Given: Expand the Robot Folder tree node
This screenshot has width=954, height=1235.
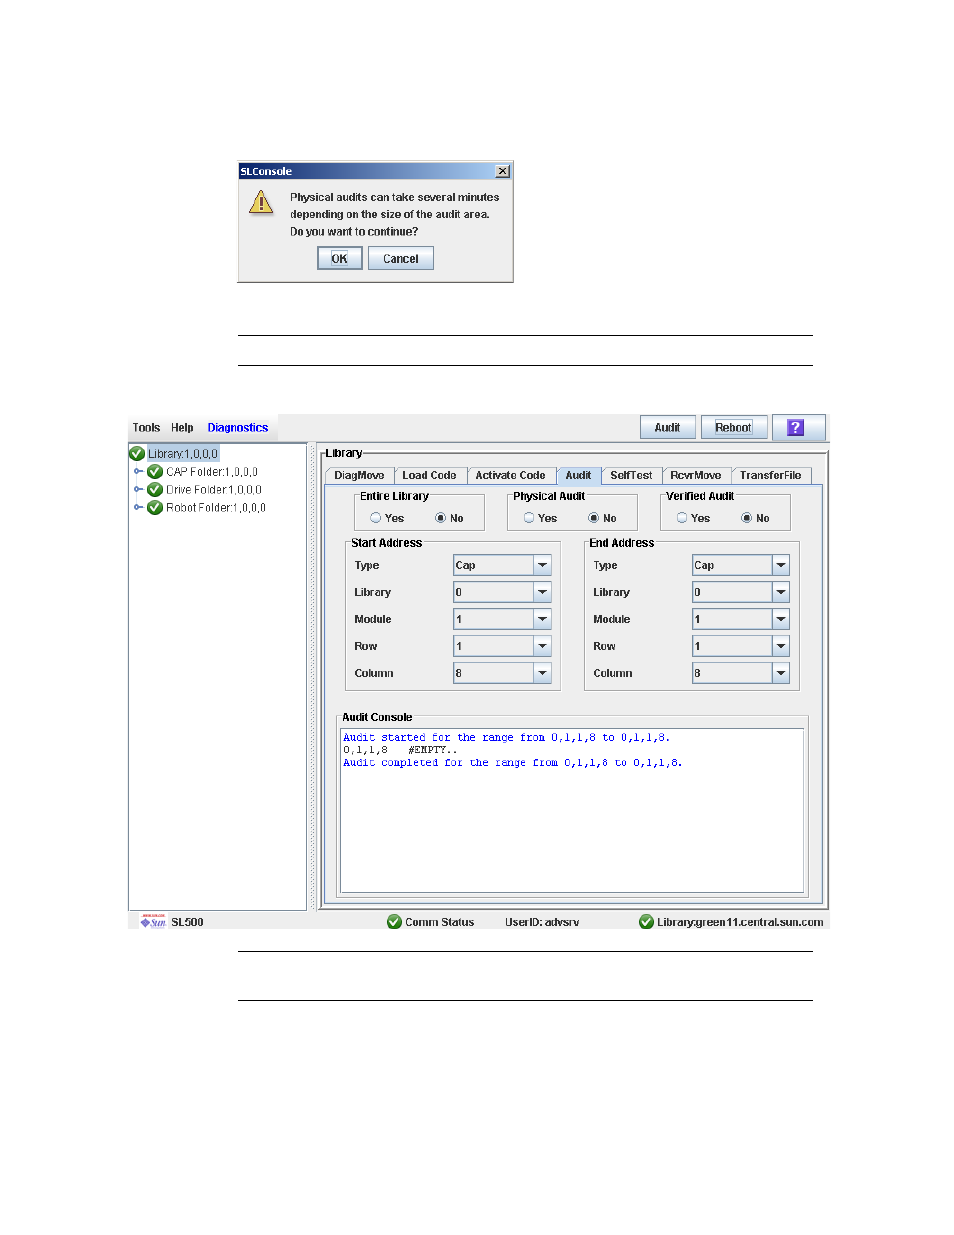Looking at the screenshot, I should (x=138, y=508).
